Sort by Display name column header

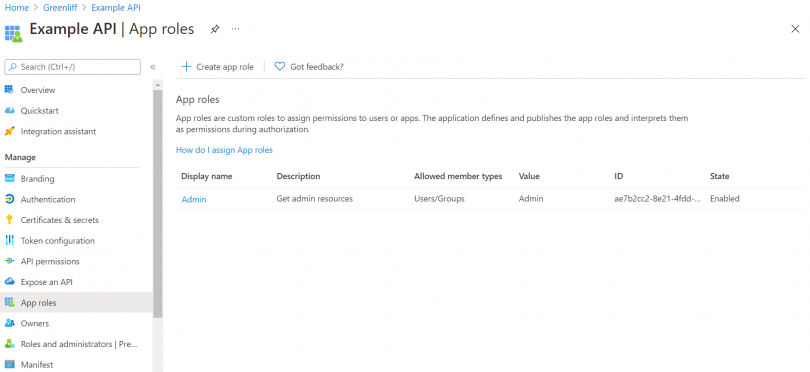tap(207, 176)
